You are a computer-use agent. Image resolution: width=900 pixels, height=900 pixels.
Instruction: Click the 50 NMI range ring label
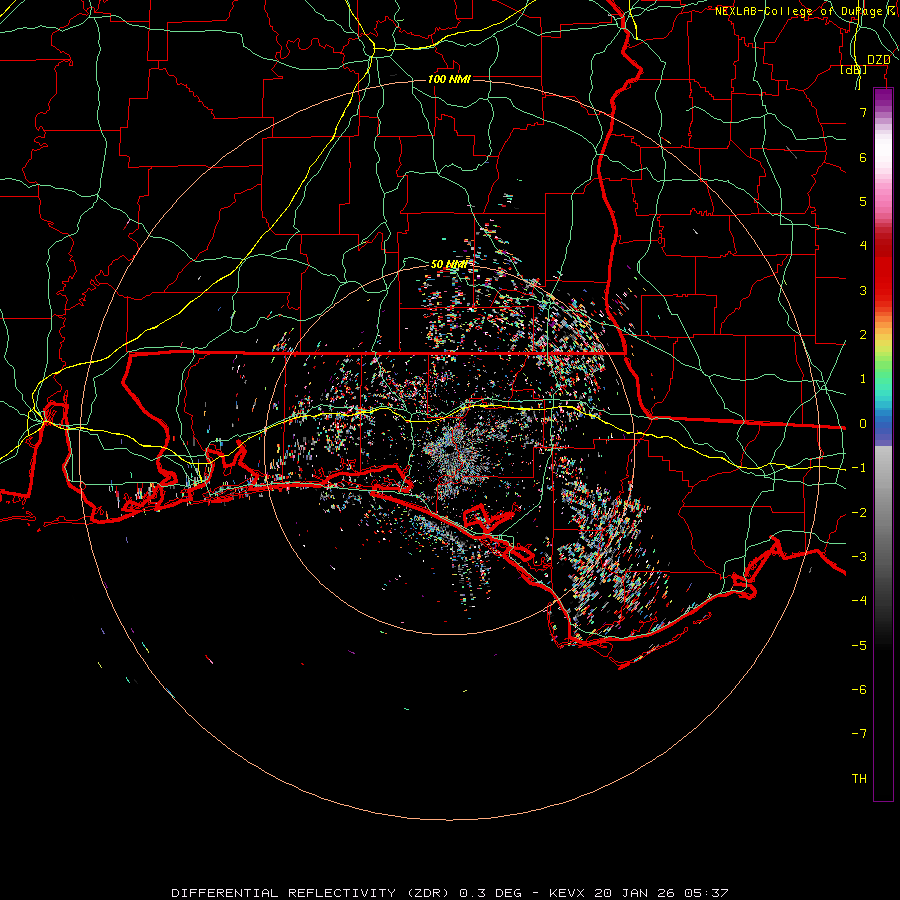[x=449, y=264]
